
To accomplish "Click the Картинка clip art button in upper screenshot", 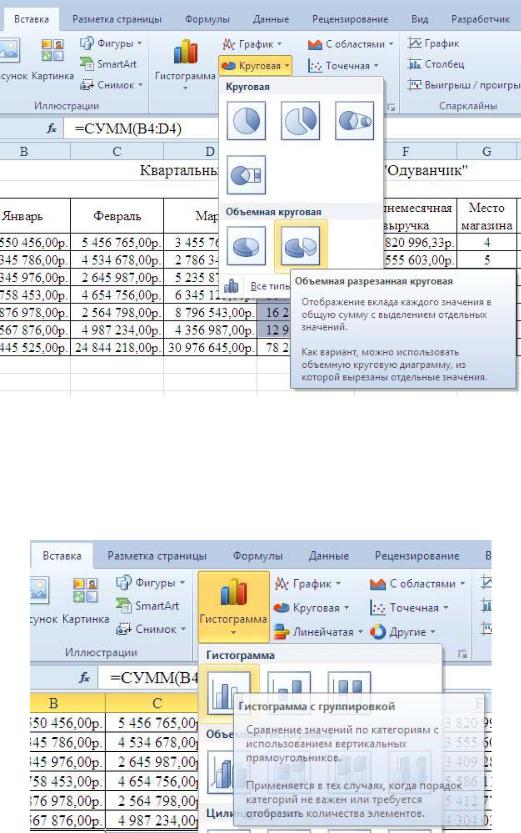I will coord(52,60).
